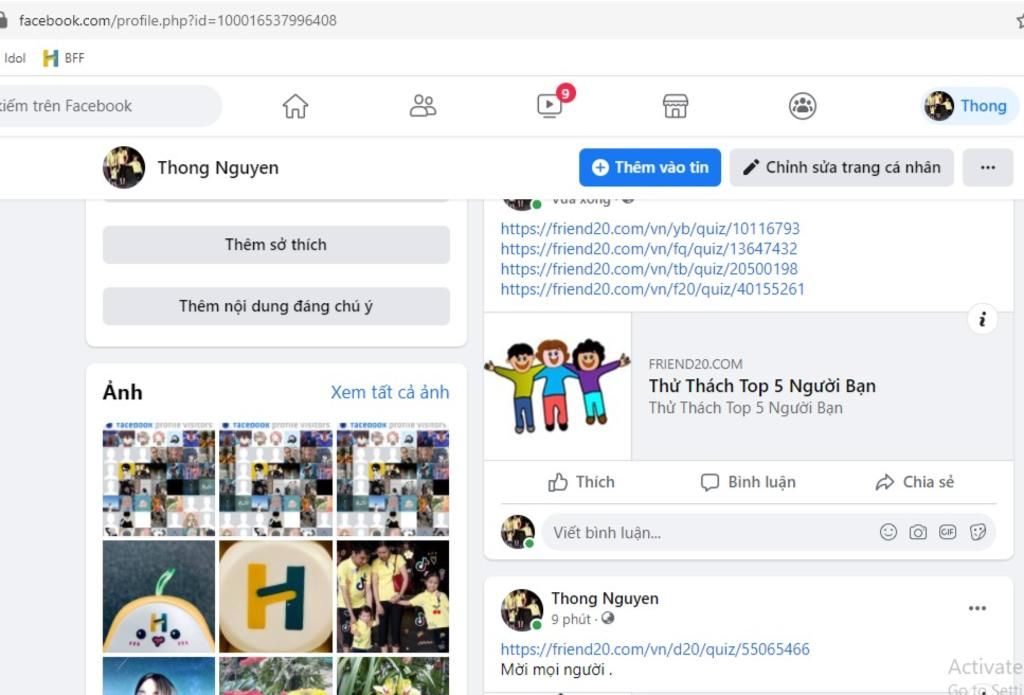1024x695 pixels.
Task: Open the cartoon face with H photo thumbnail
Action: [x=159, y=596]
